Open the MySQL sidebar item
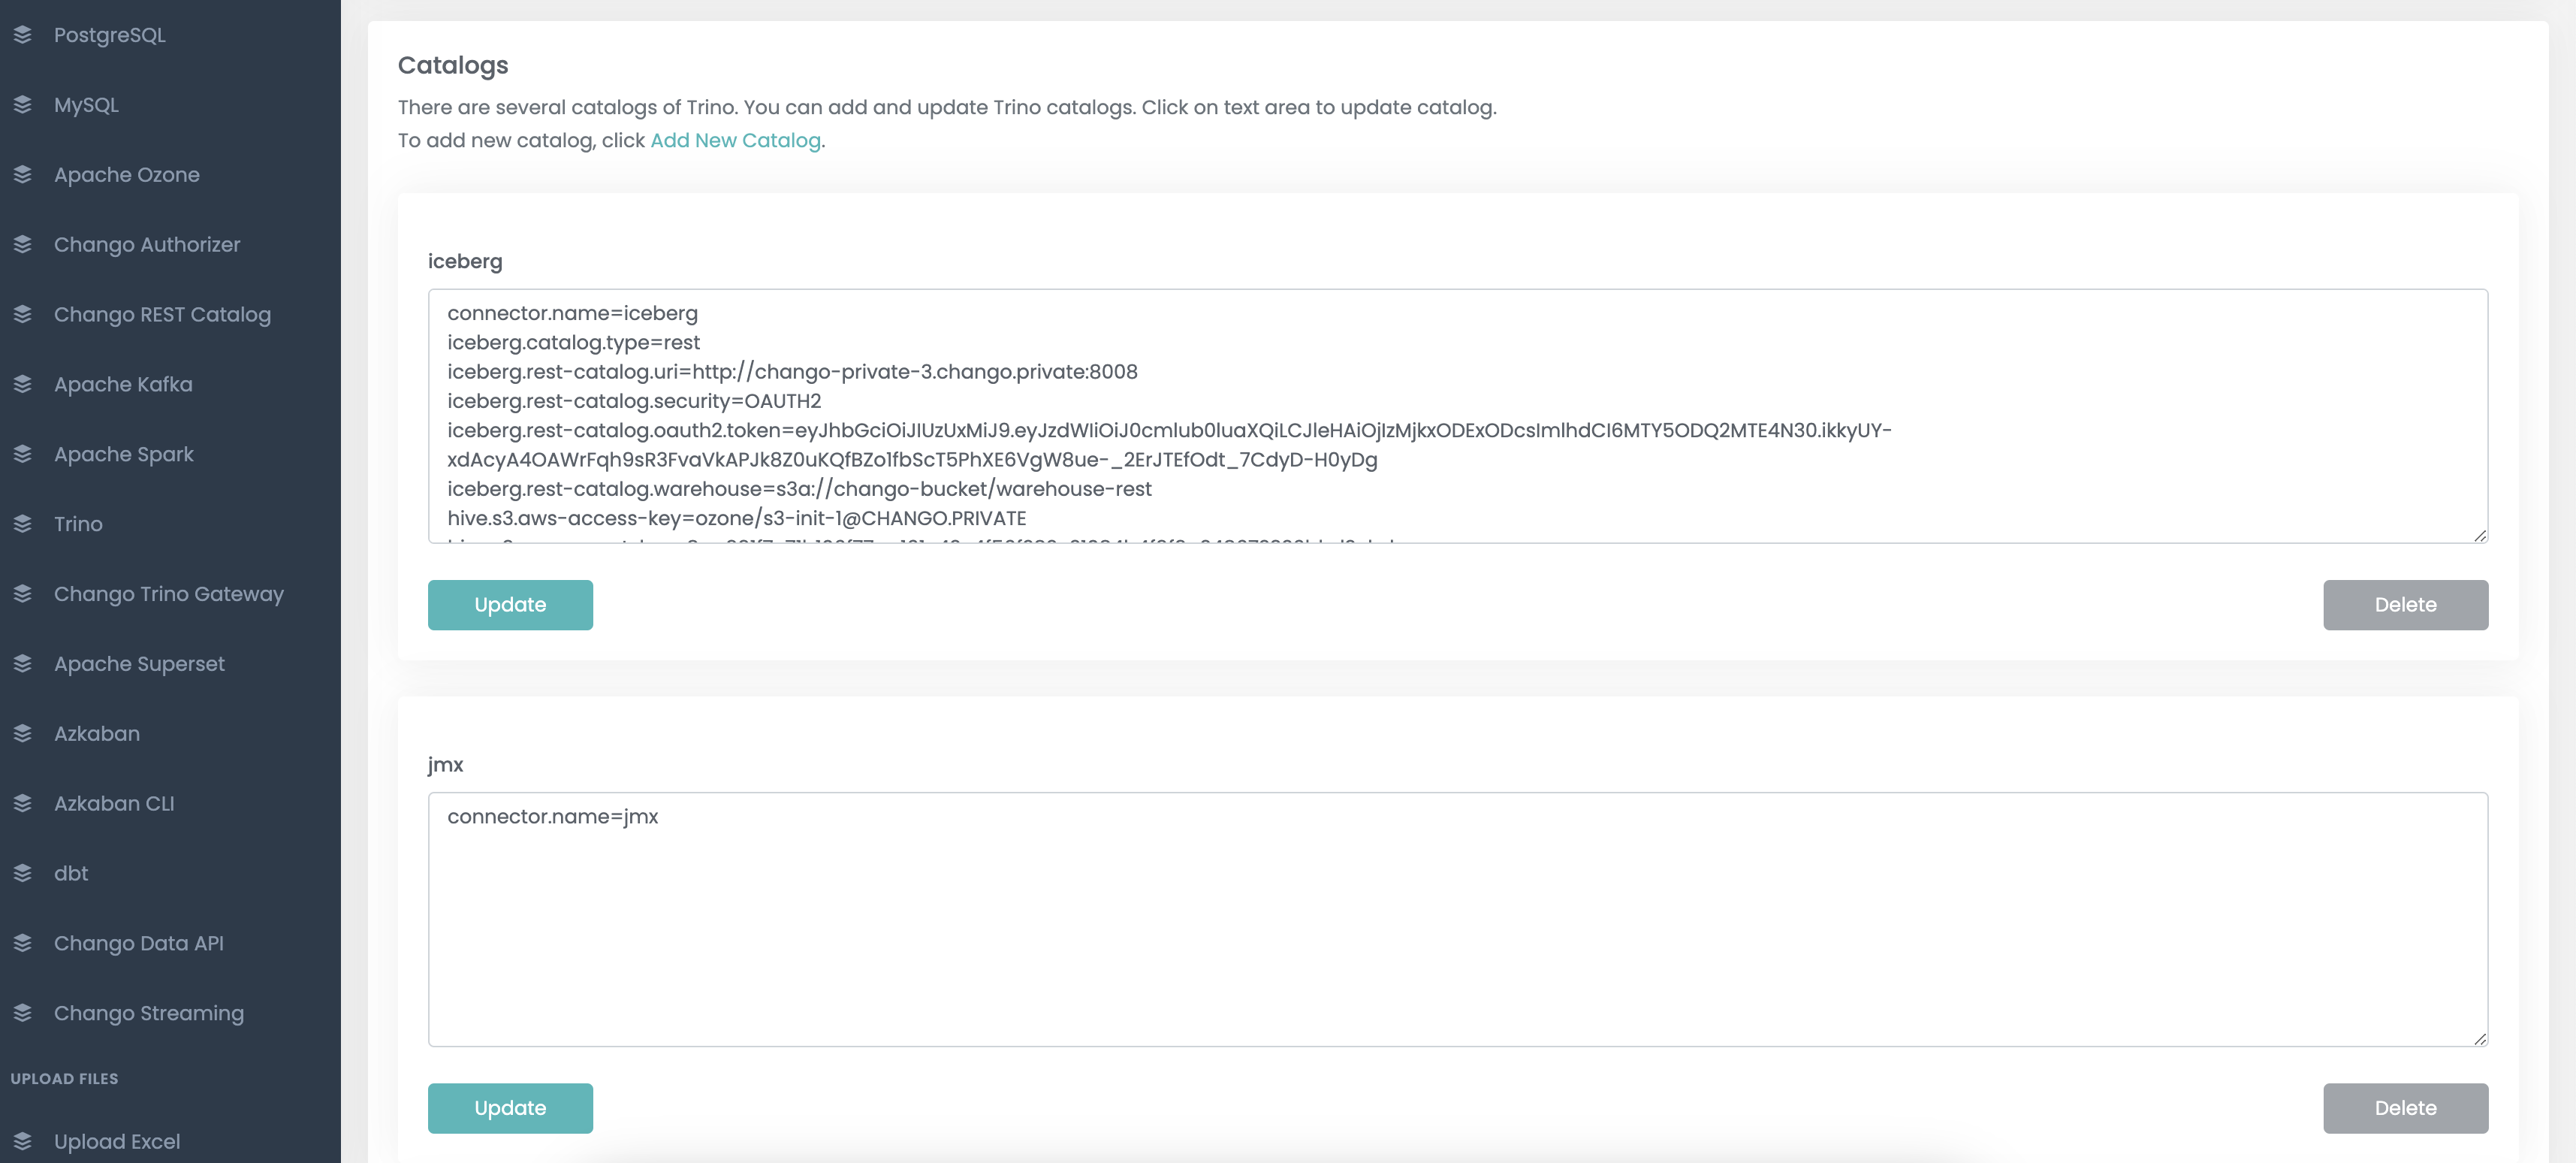The image size is (2576, 1163). 86,105
